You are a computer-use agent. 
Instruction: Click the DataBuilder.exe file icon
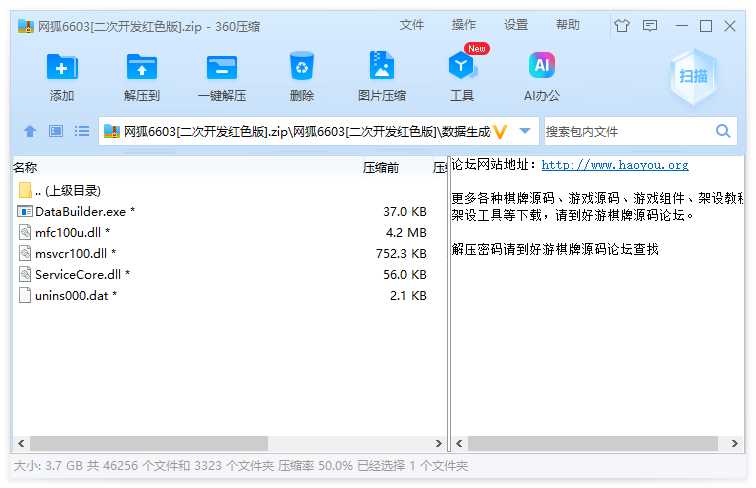coord(25,211)
